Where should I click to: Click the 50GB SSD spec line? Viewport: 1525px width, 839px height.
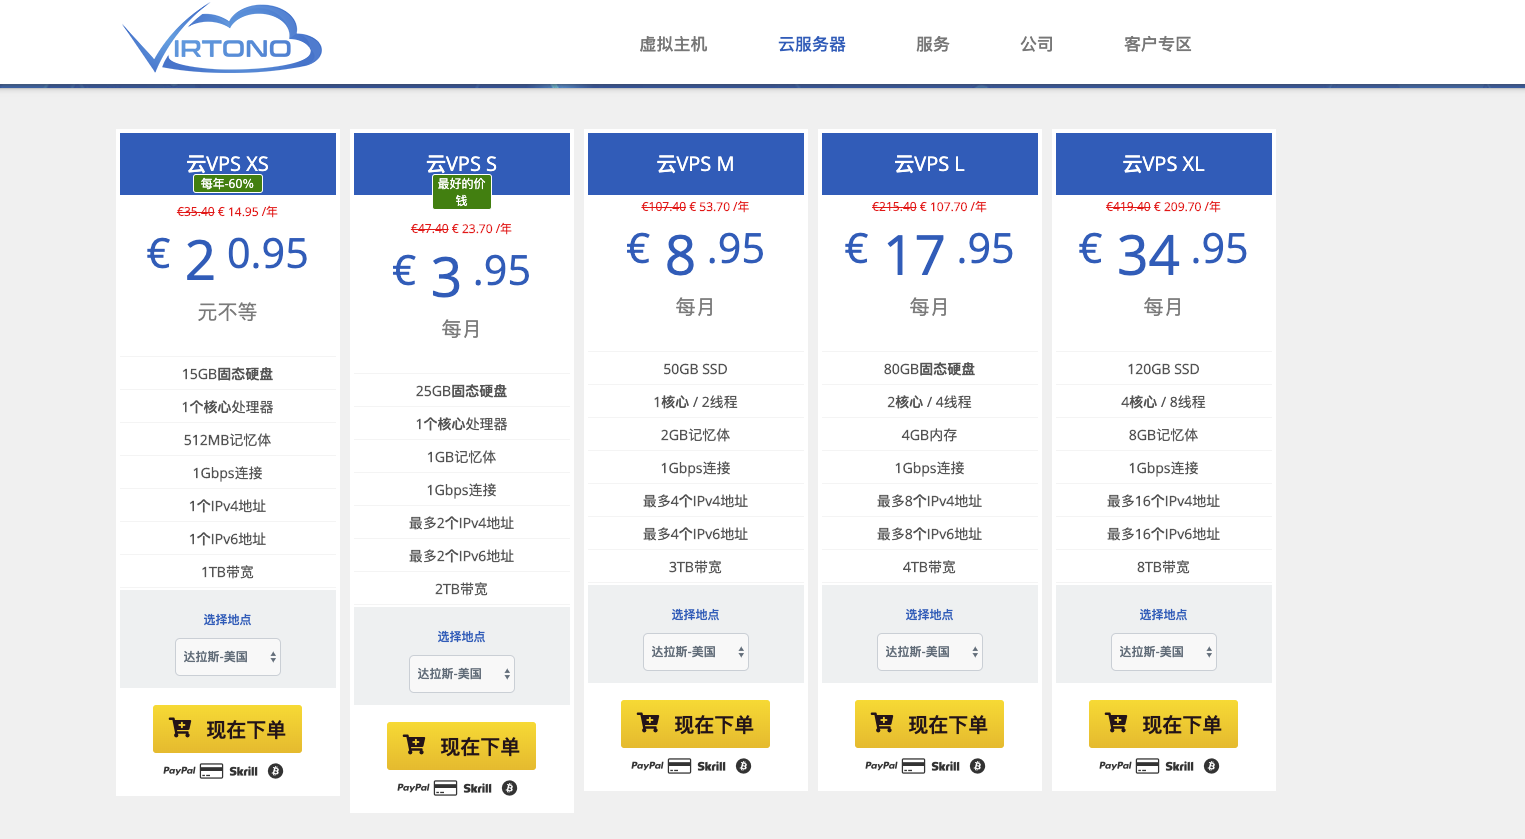click(696, 369)
